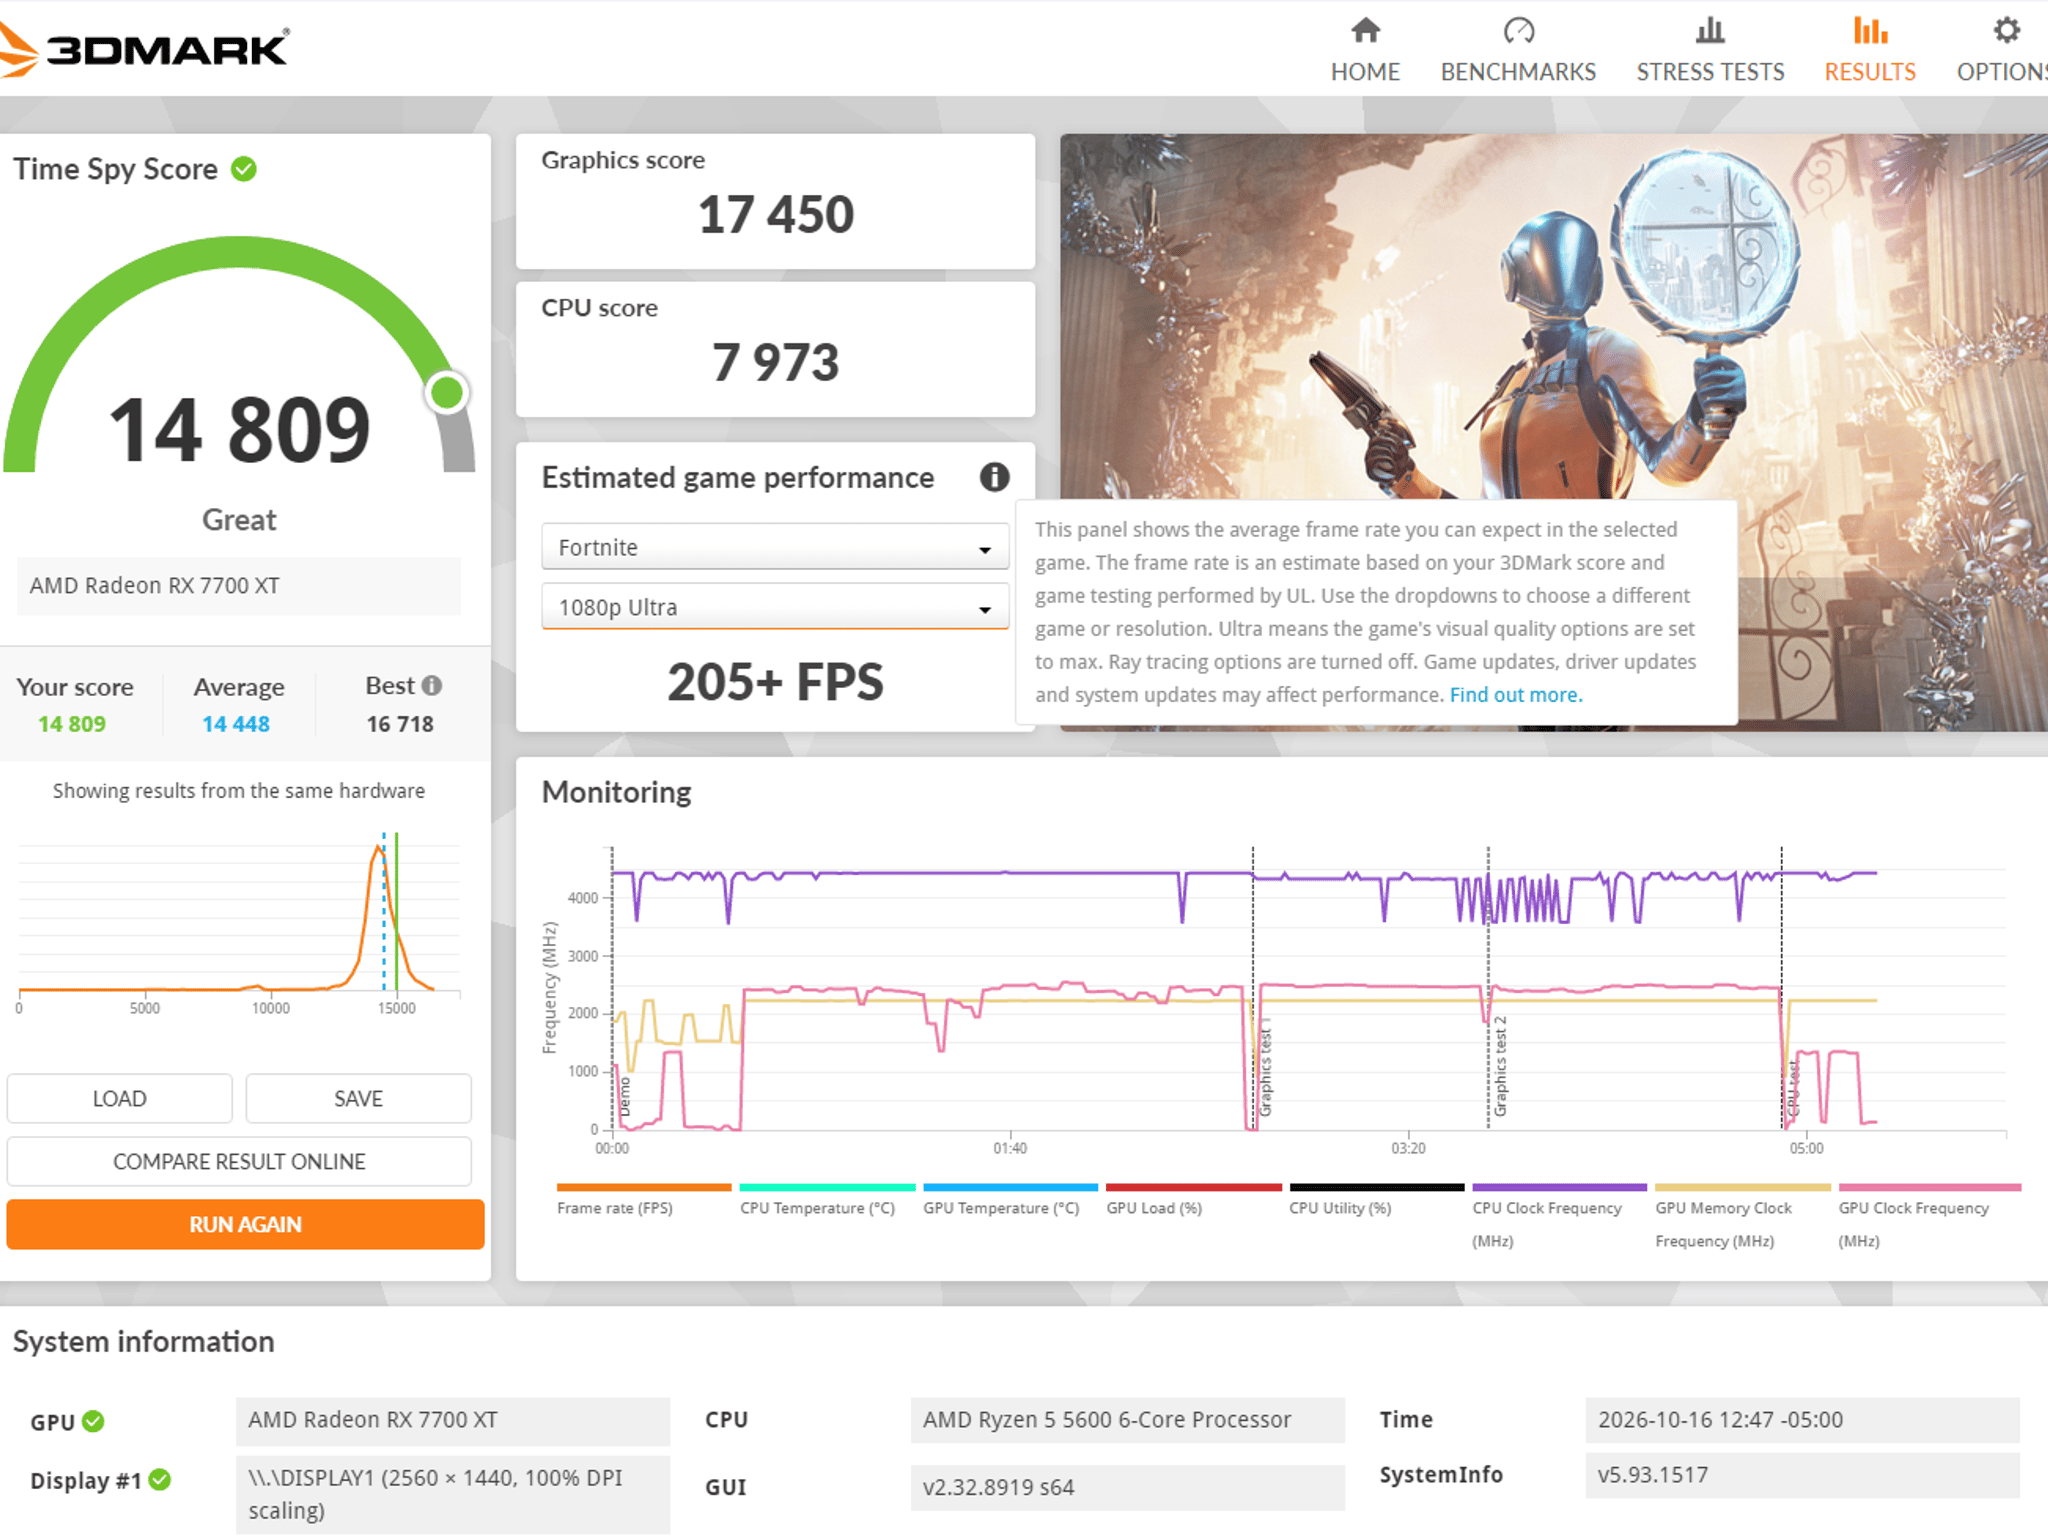Click the green check beside Time Spy Score
This screenshot has height=1536, width=2048.
pyautogui.click(x=244, y=169)
